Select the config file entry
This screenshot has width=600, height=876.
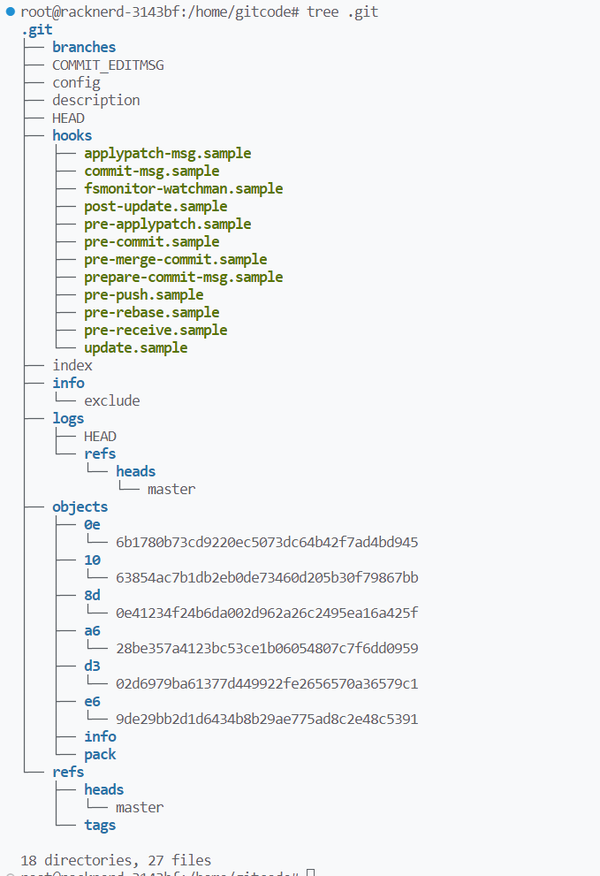[x=76, y=83]
